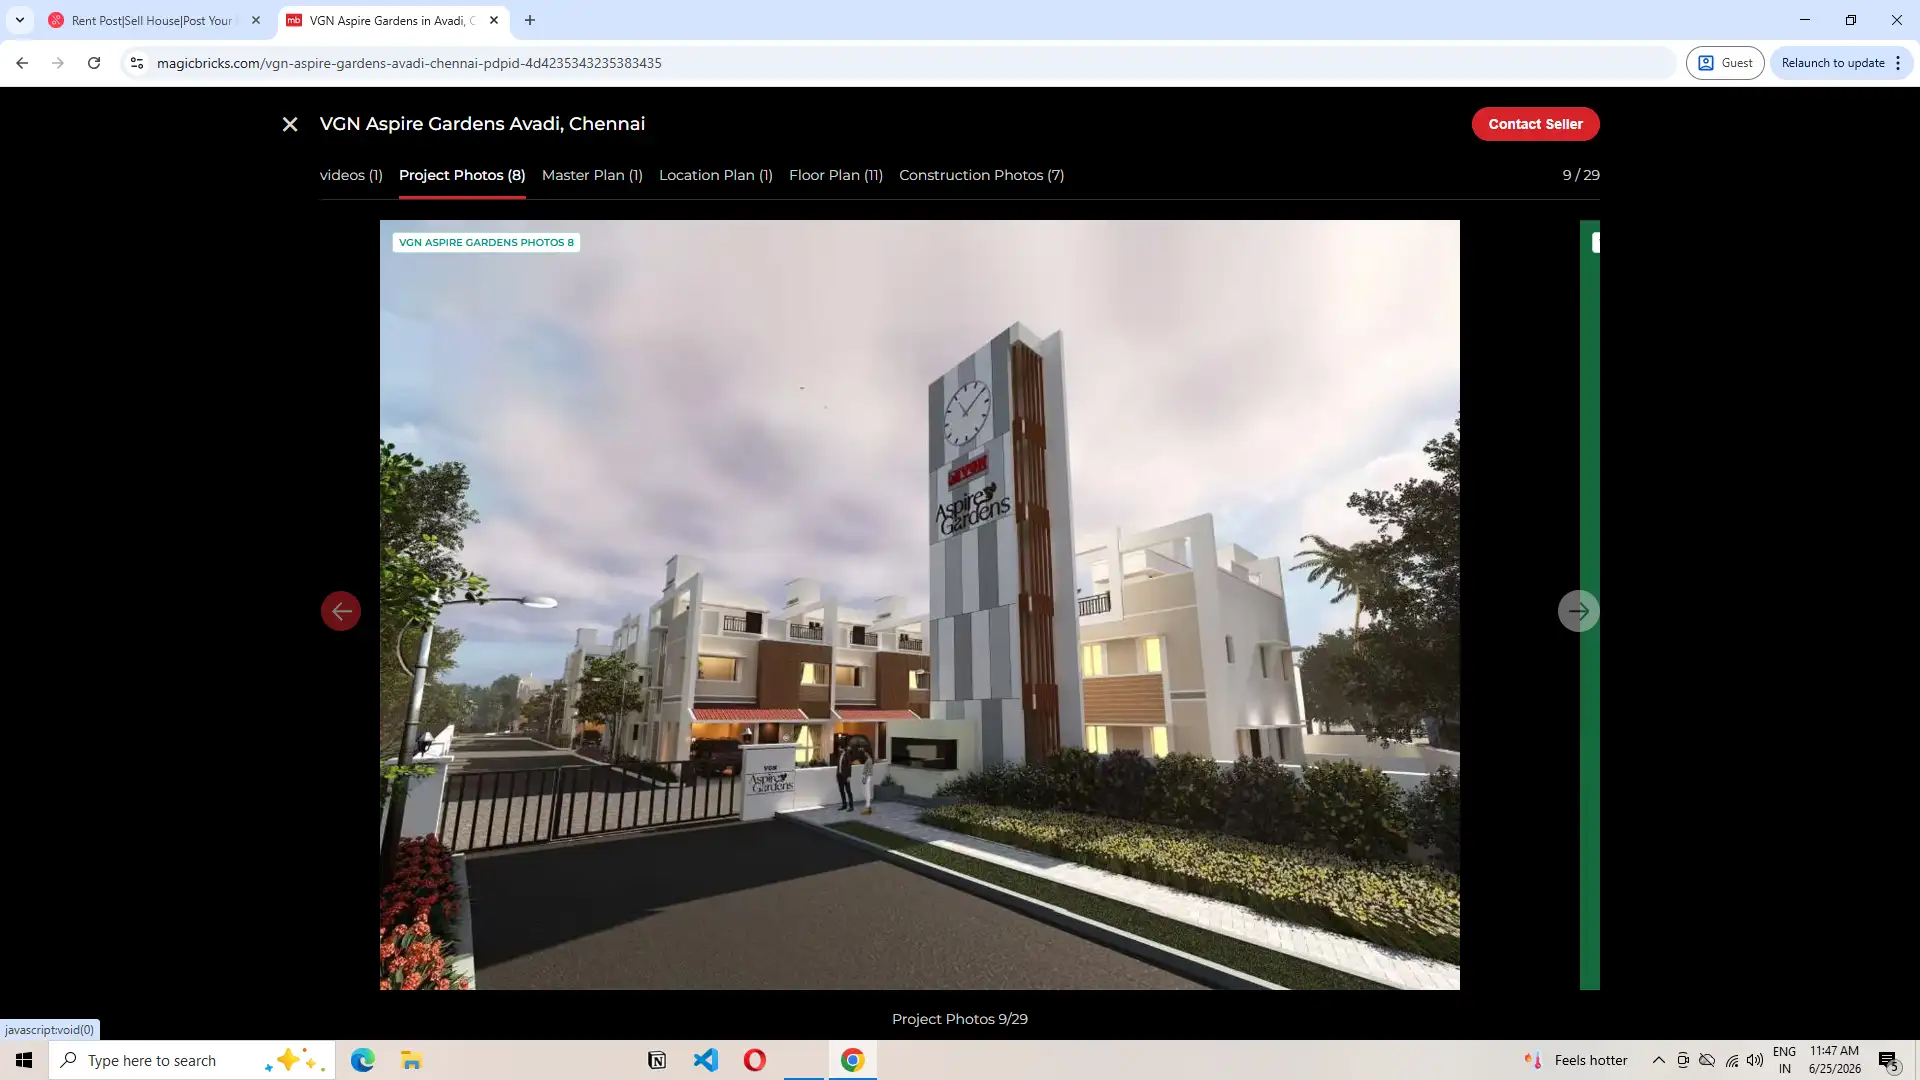
Task: Click the taskbar search box
Action: 192,1060
